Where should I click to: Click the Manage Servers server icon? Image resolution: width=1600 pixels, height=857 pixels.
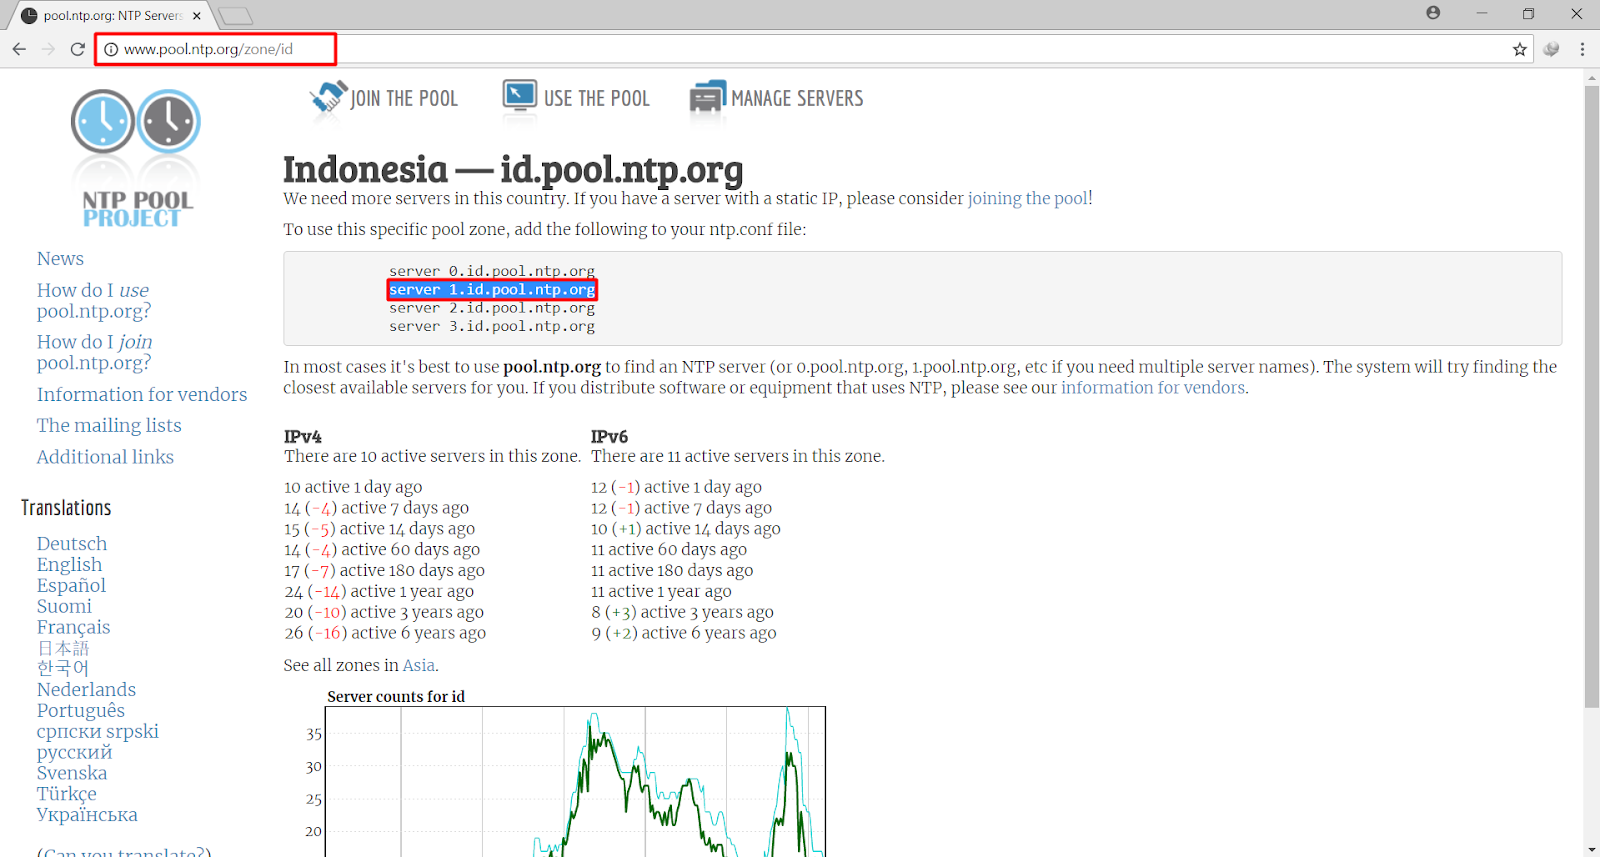[x=708, y=98]
